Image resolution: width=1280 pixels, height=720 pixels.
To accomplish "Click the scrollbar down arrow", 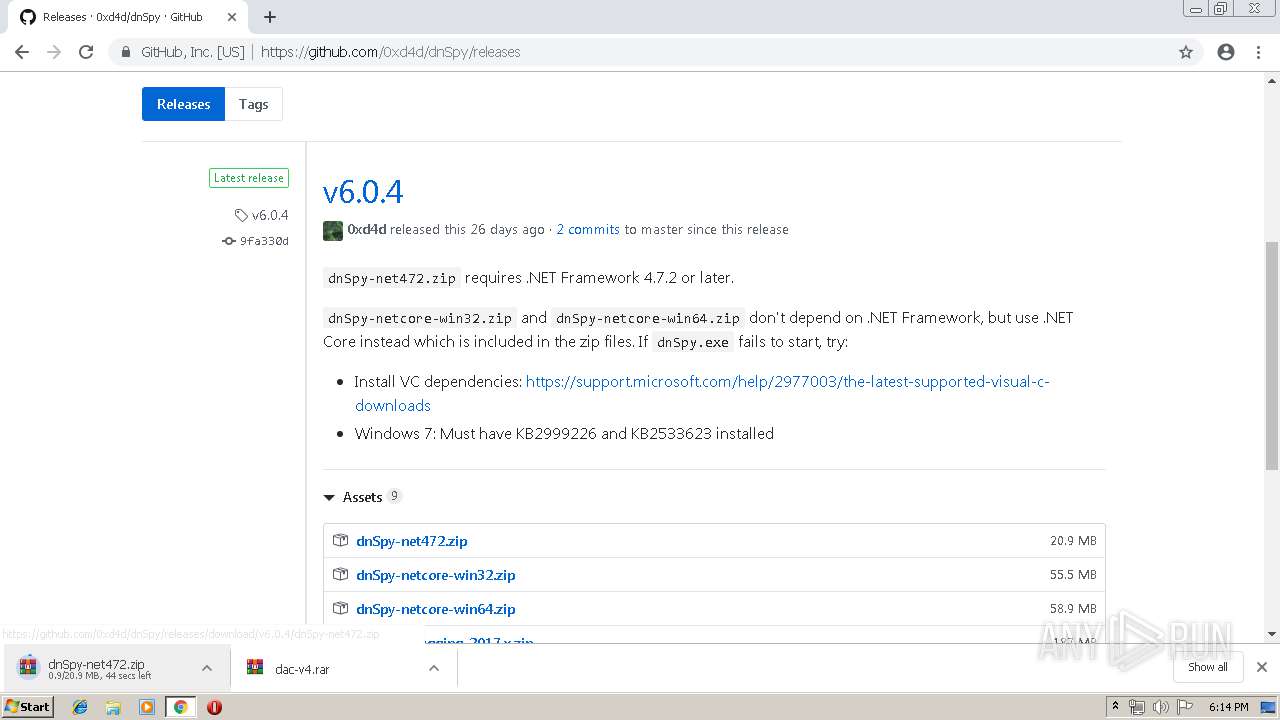I will tap(1272, 634).
